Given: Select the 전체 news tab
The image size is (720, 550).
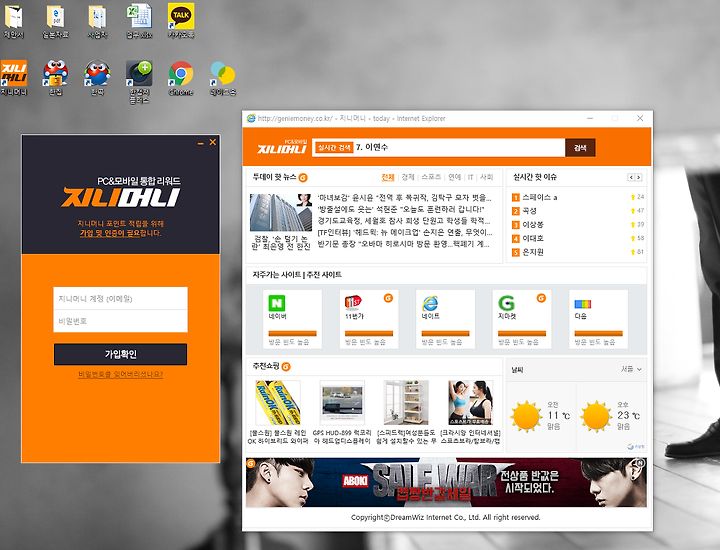Looking at the screenshot, I should (388, 177).
